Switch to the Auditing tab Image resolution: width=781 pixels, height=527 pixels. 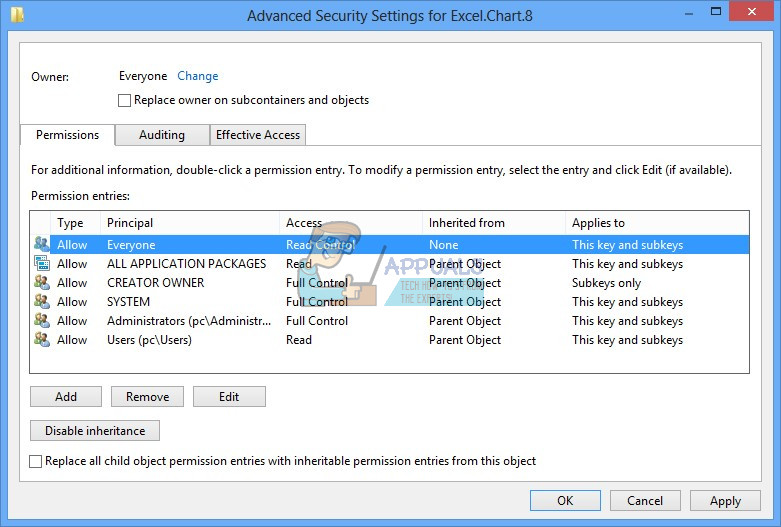tap(162, 135)
